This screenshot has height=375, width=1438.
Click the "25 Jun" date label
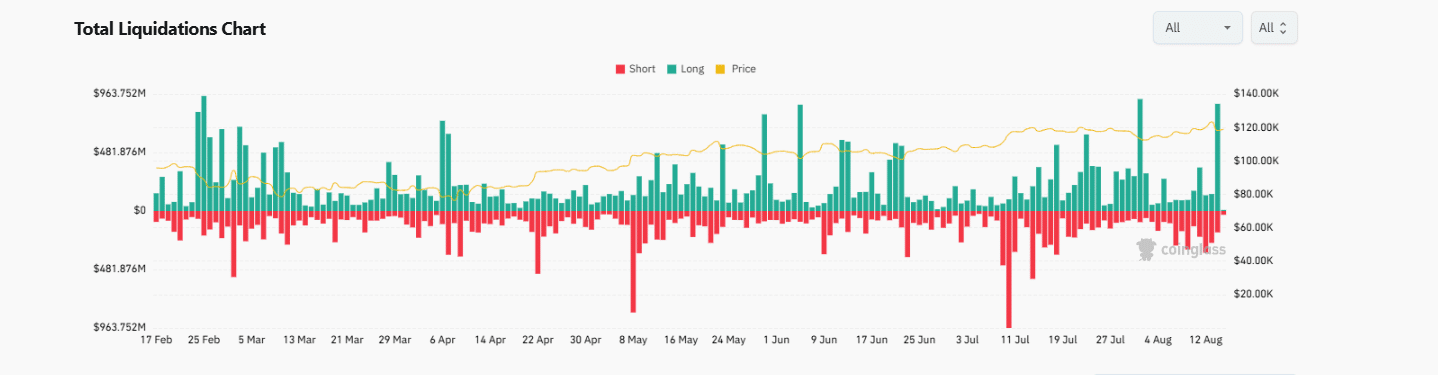(x=920, y=340)
